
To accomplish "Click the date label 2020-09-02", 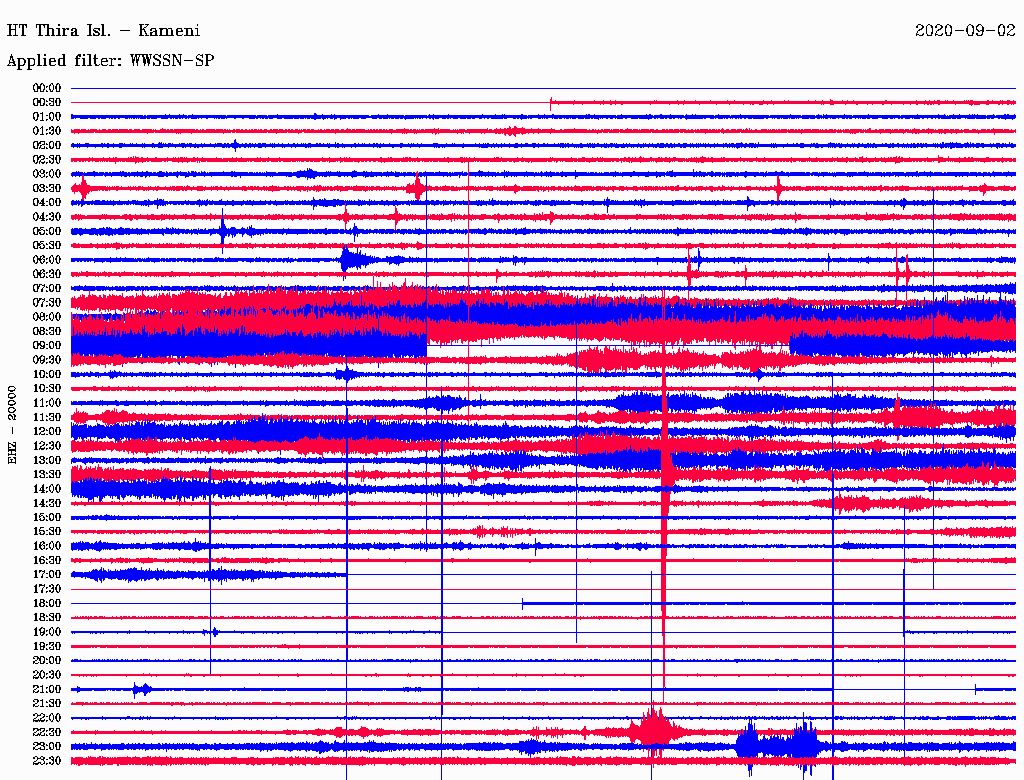I will (x=965, y=31).
